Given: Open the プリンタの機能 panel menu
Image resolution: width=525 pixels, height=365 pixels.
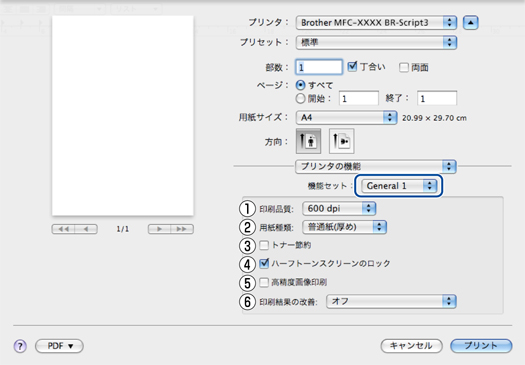Looking at the screenshot, I should 375,166.
